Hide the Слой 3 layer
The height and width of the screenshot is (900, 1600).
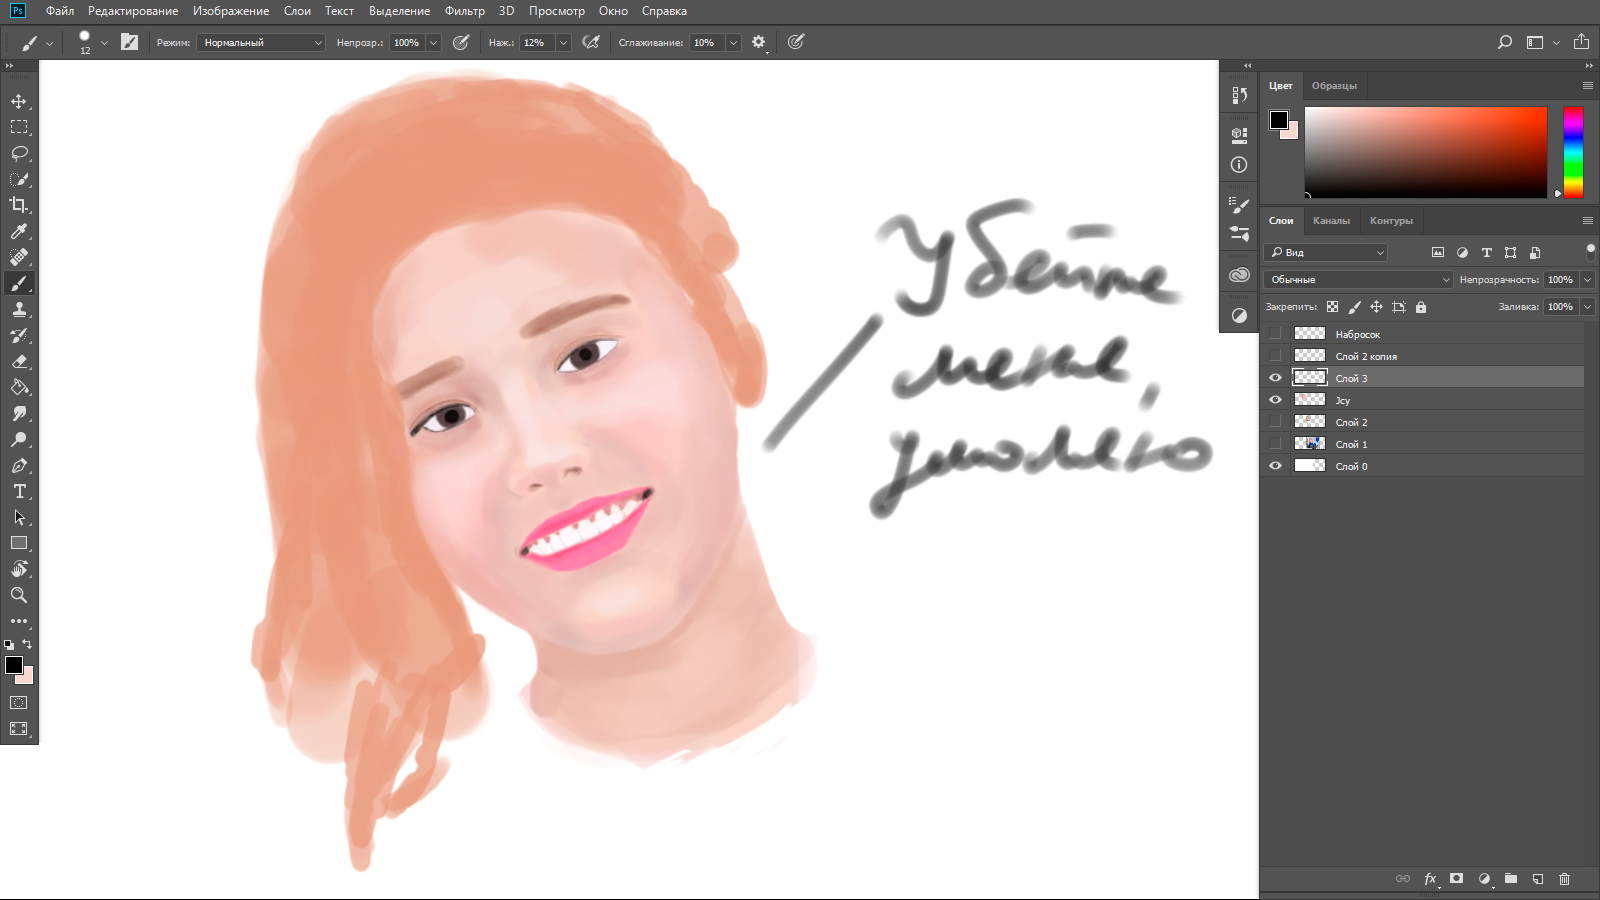point(1275,378)
